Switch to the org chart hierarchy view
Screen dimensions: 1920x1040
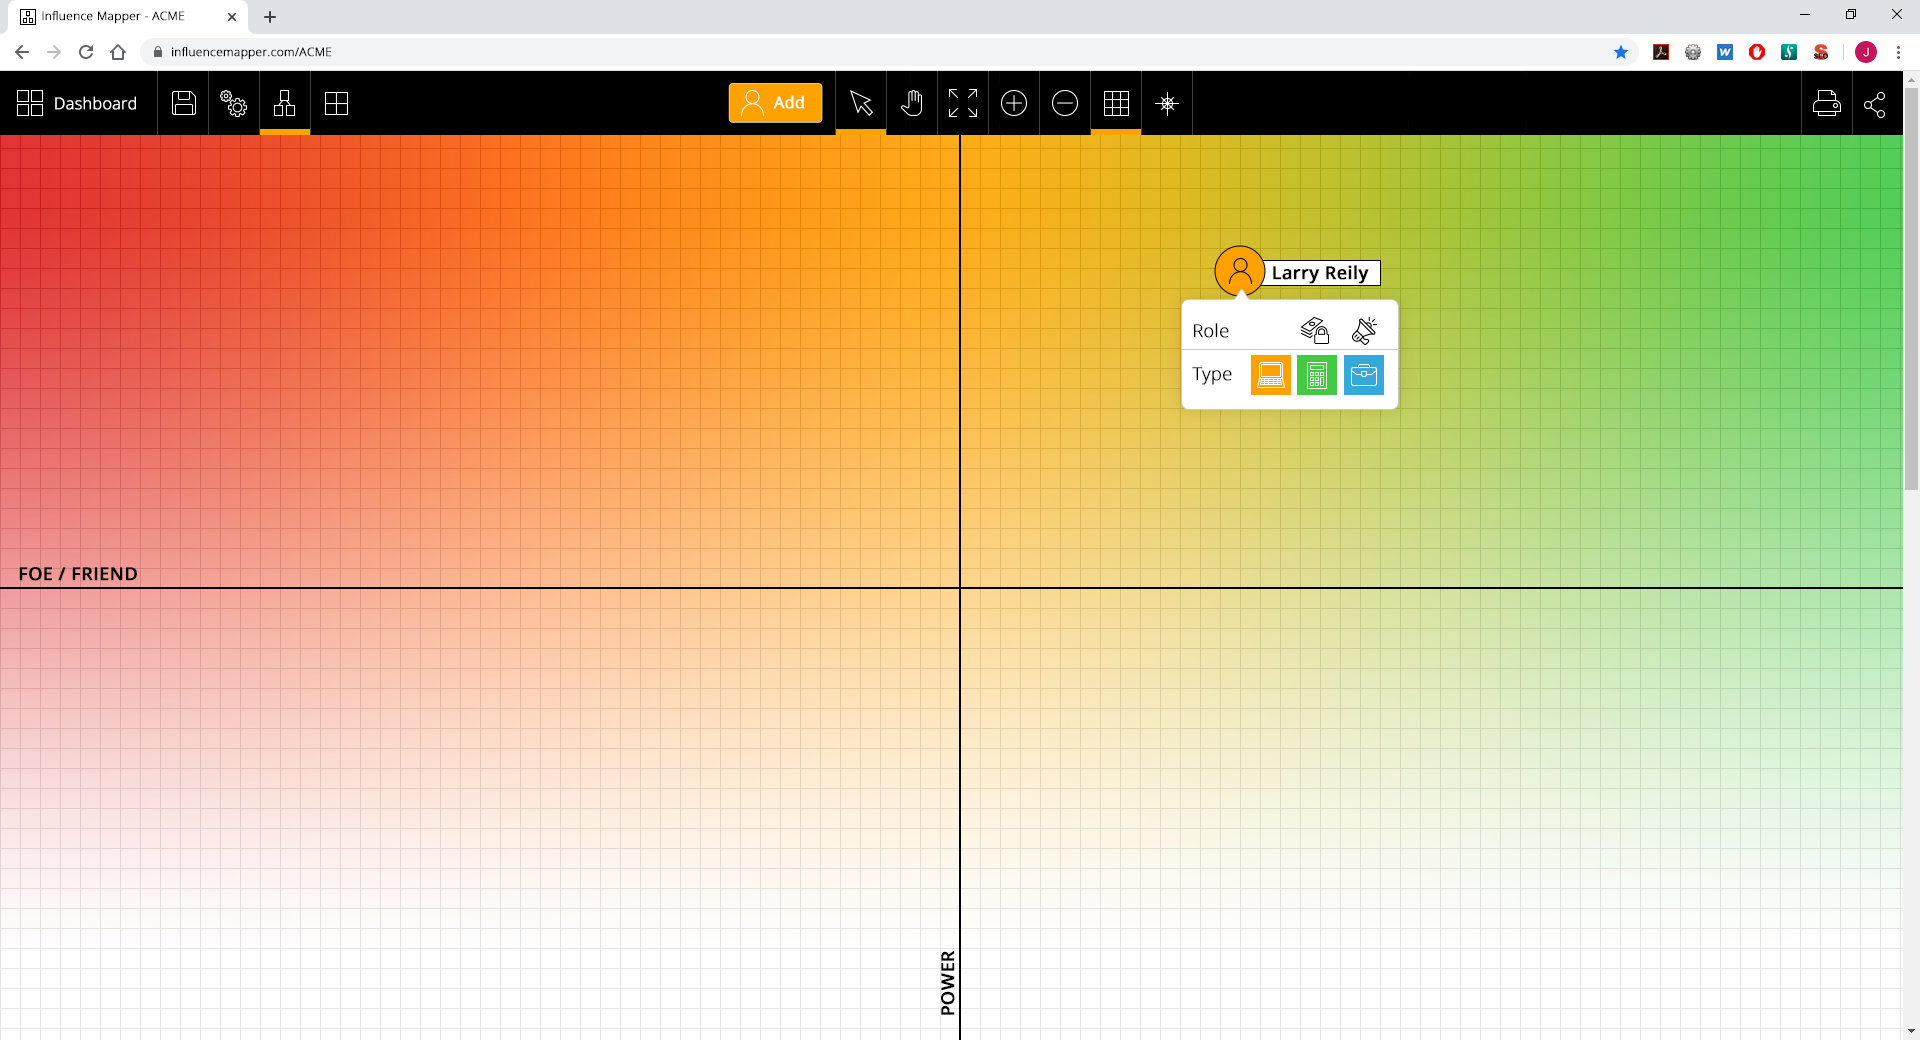285,103
